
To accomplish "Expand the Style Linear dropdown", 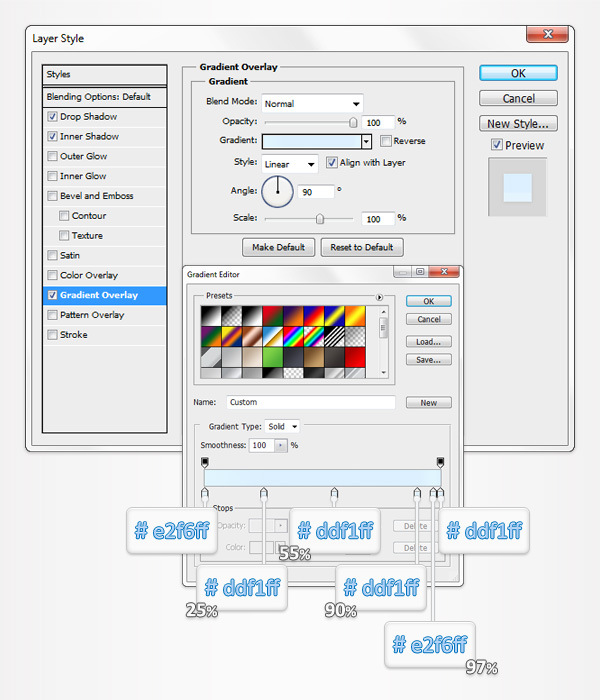I will coord(290,163).
